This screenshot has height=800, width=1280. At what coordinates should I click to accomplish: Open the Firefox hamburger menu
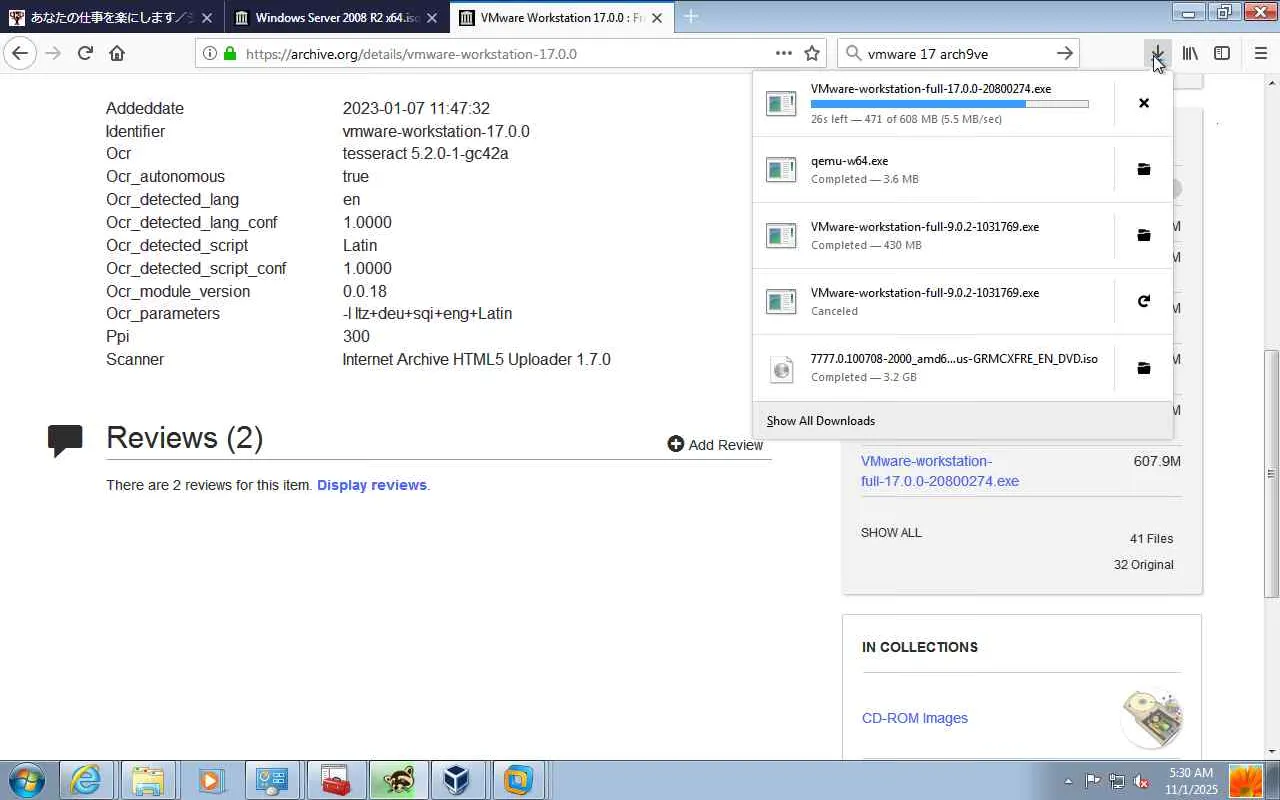[x=1260, y=54]
